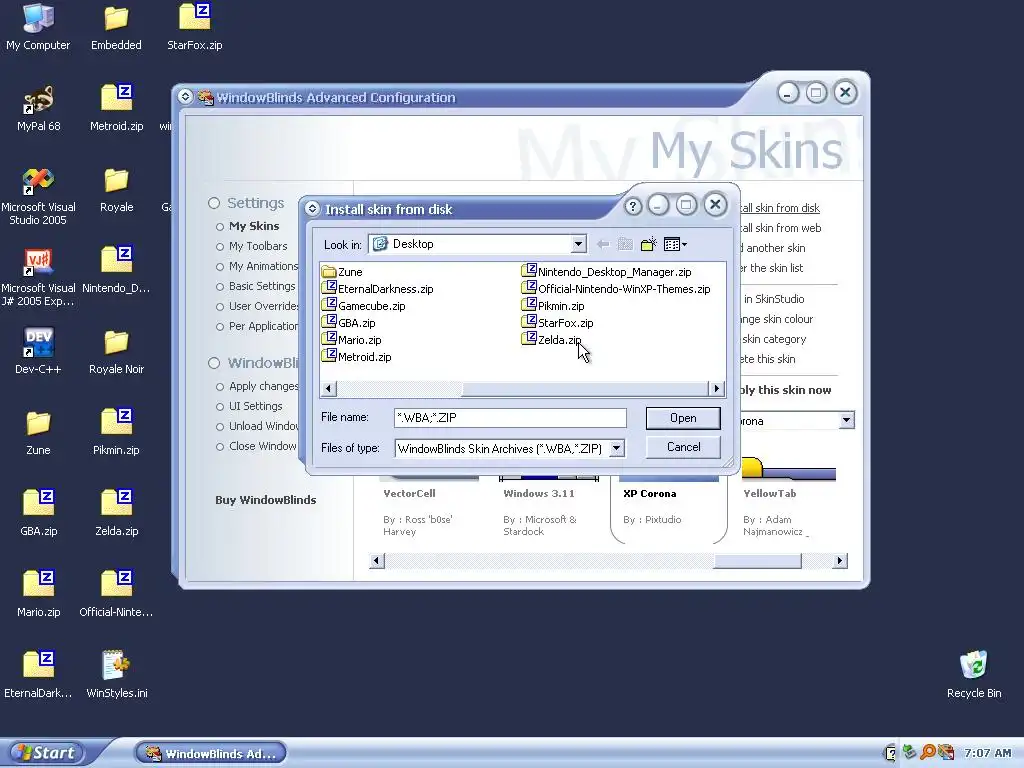Click the Create New Folder toolbar icon
The height and width of the screenshot is (768, 1024).
[x=648, y=244]
